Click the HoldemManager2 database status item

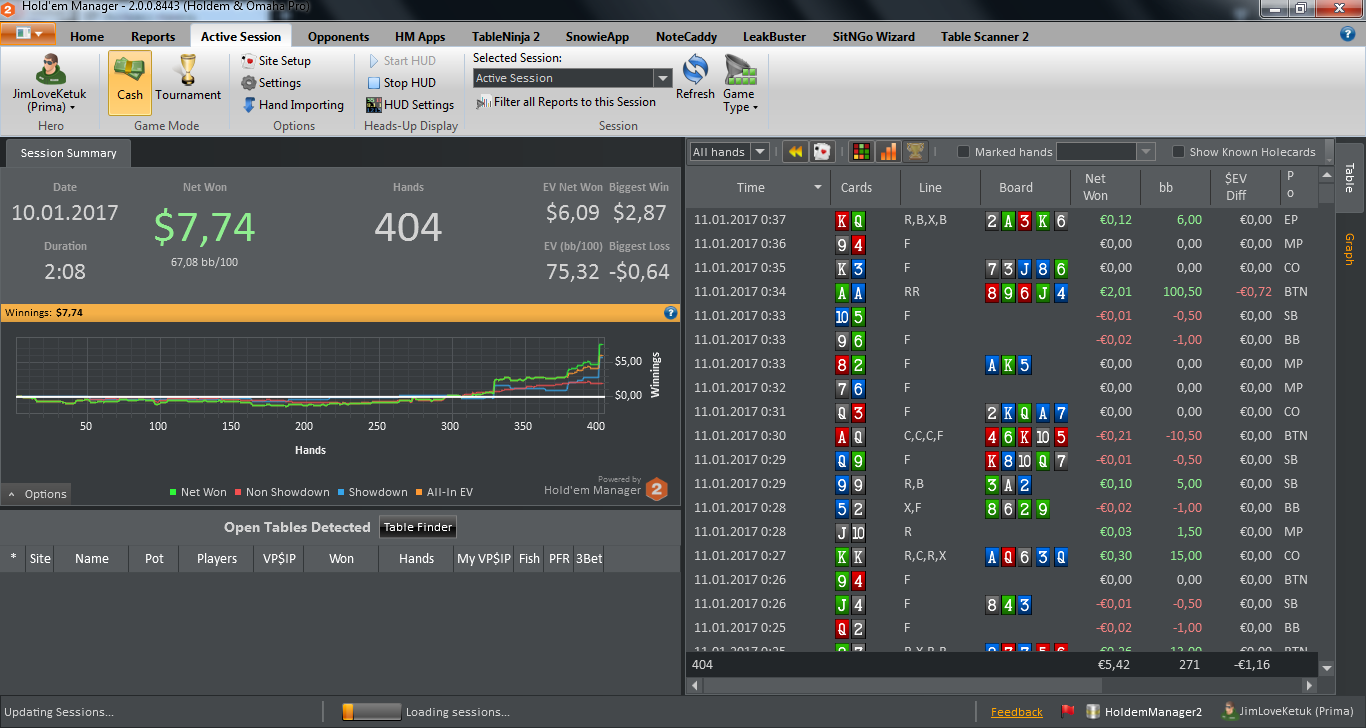[x=1144, y=712]
